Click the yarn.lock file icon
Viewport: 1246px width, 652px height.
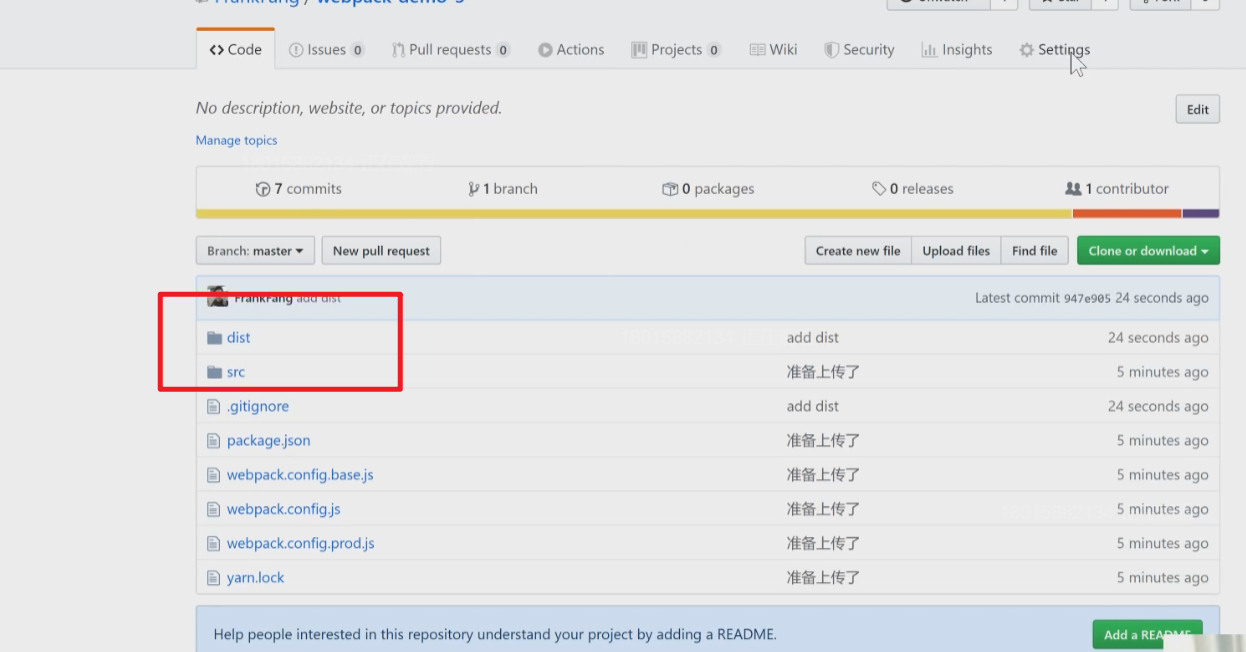coord(213,578)
